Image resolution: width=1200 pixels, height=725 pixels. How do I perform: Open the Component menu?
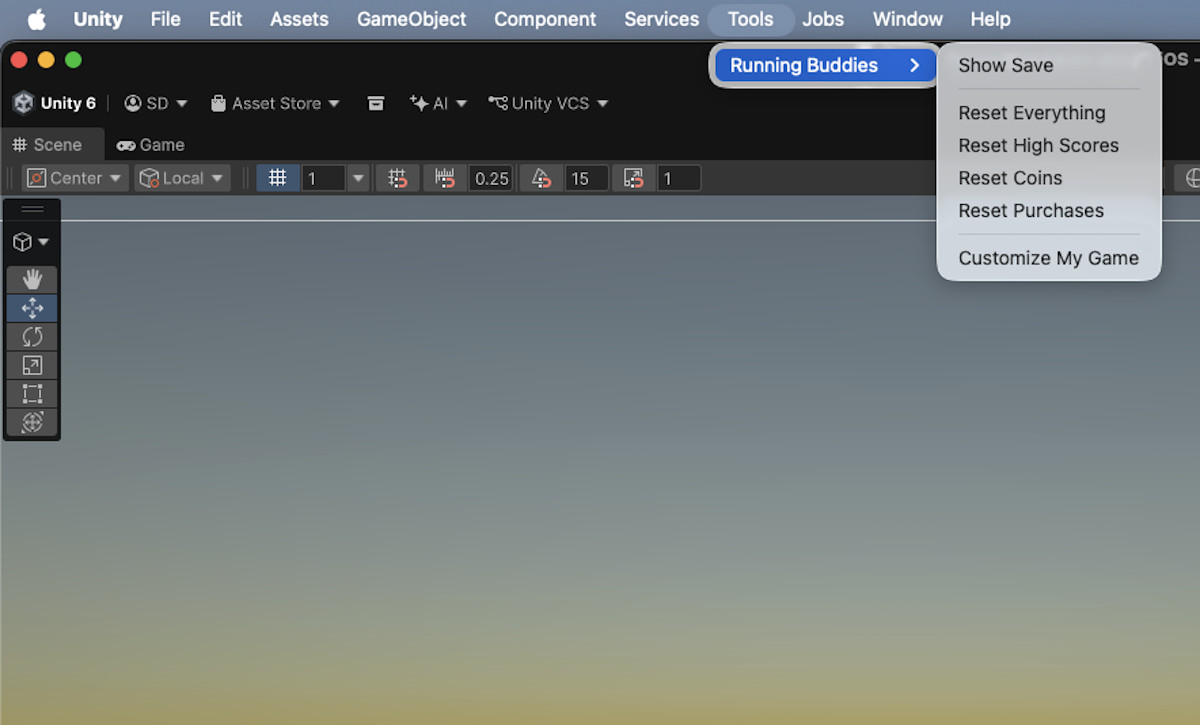click(x=545, y=19)
